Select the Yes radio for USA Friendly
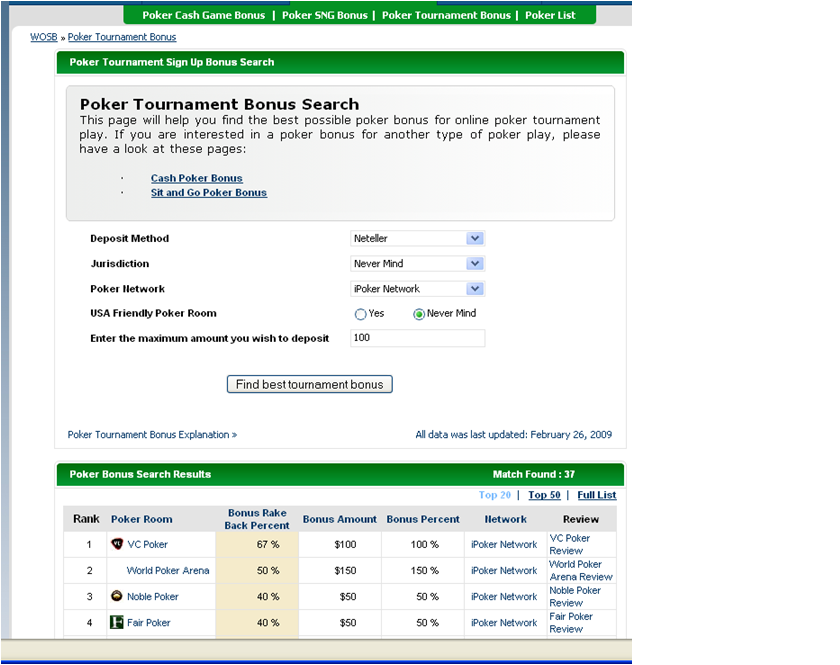 pyautogui.click(x=361, y=314)
